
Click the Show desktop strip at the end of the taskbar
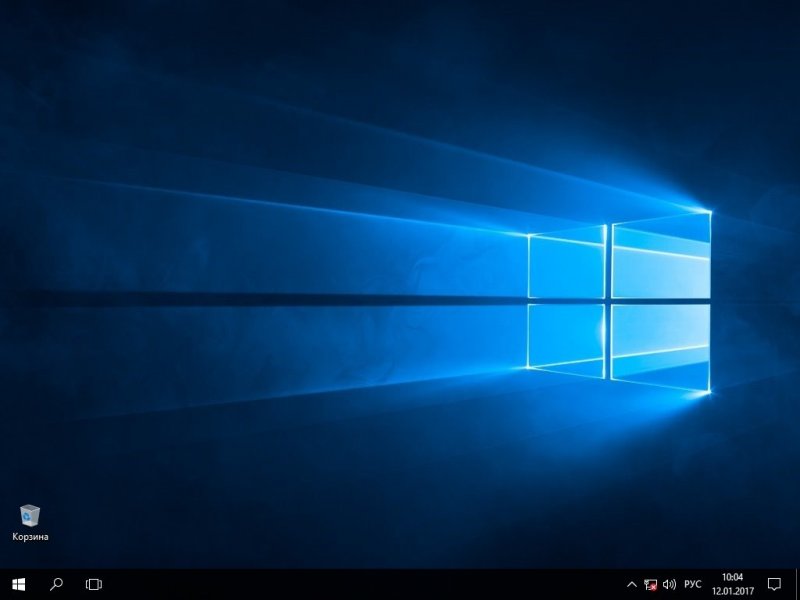click(x=797, y=585)
